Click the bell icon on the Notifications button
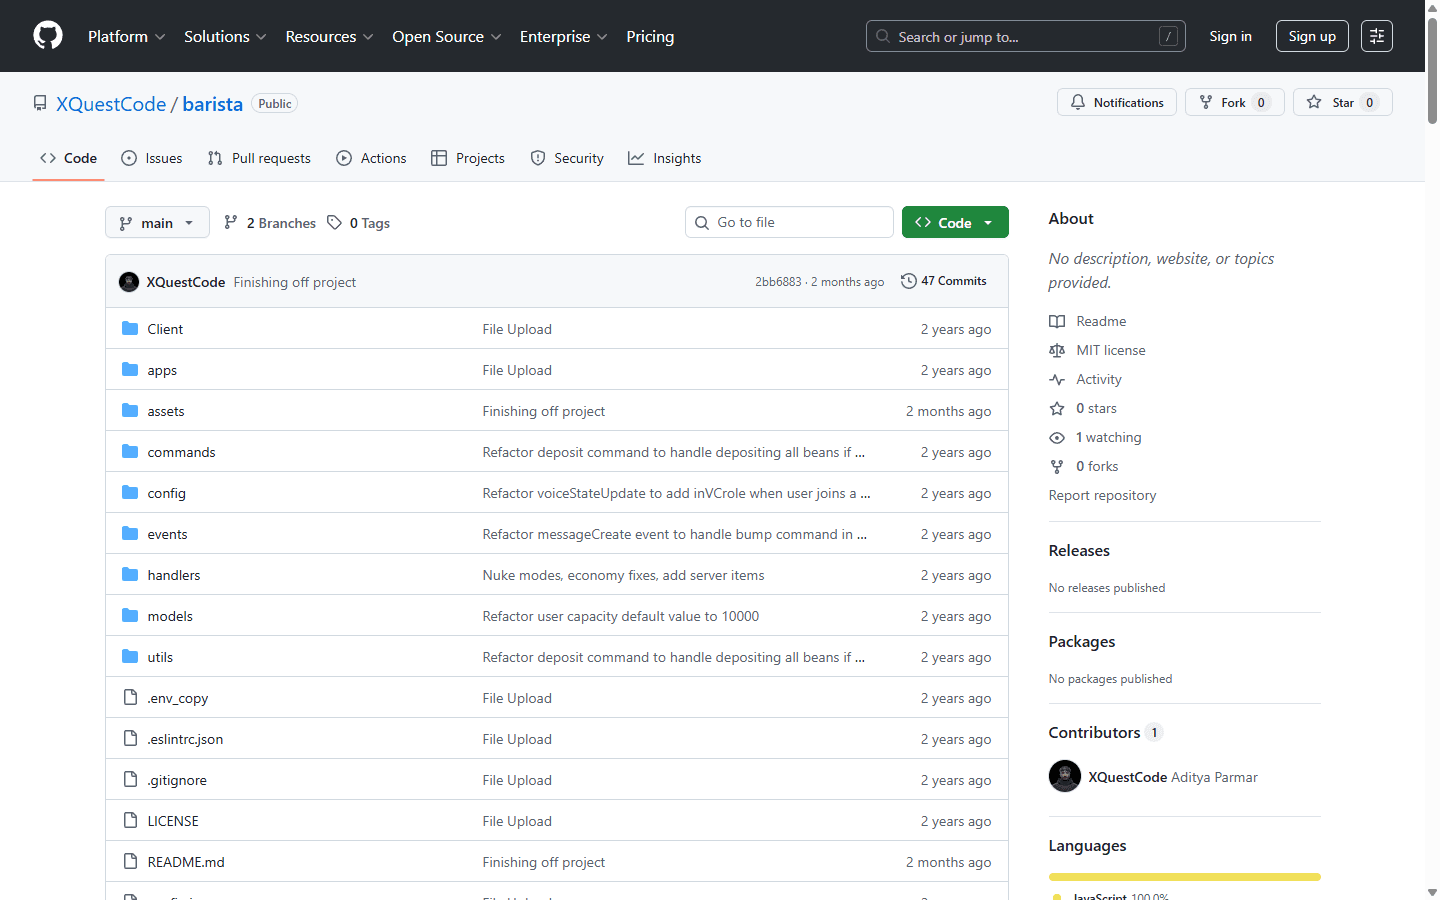Screen dimensions: 1440x900 click(1077, 102)
